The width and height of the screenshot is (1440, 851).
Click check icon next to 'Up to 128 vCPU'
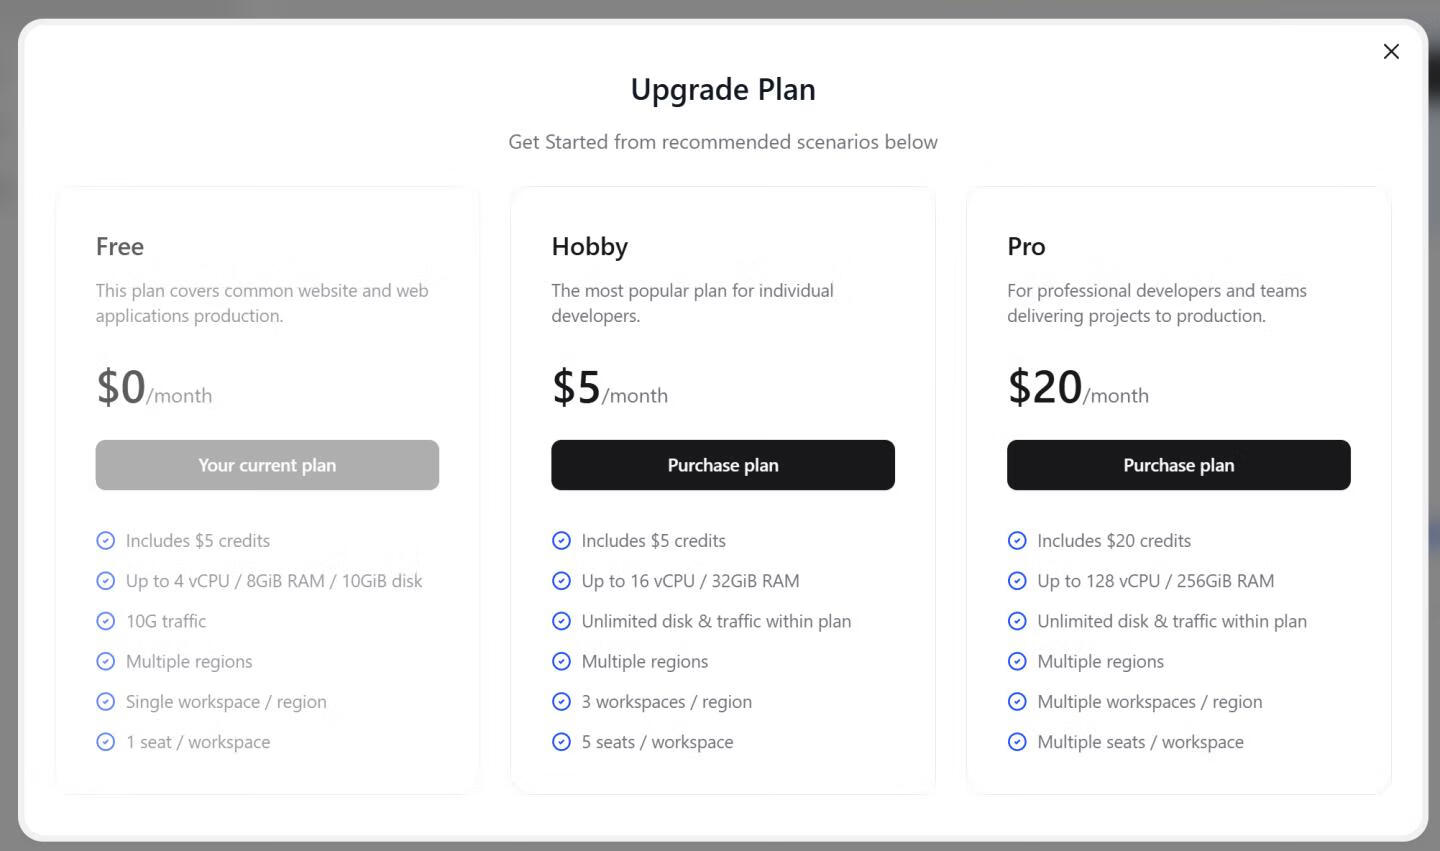click(x=1017, y=581)
